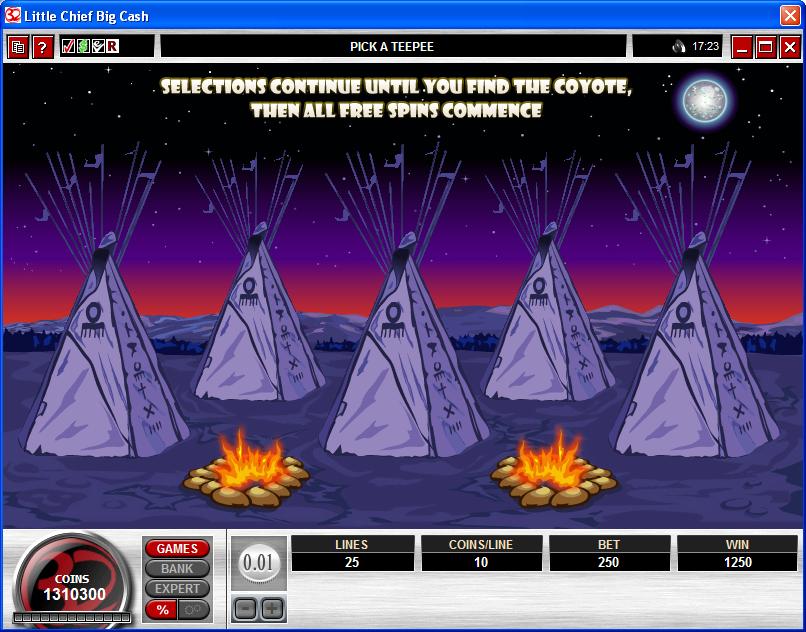Open the BANK button
The width and height of the screenshot is (806, 632).
tap(177, 568)
